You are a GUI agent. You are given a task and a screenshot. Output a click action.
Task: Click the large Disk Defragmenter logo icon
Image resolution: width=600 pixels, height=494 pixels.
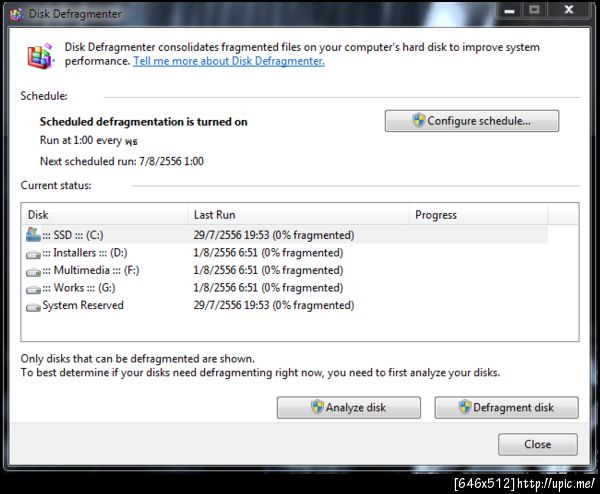[41, 56]
